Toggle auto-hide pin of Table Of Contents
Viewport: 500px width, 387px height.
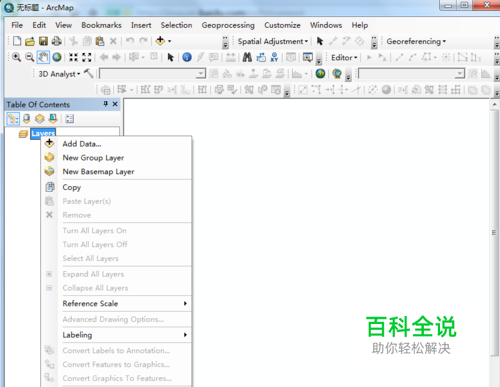(x=106, y=104)
